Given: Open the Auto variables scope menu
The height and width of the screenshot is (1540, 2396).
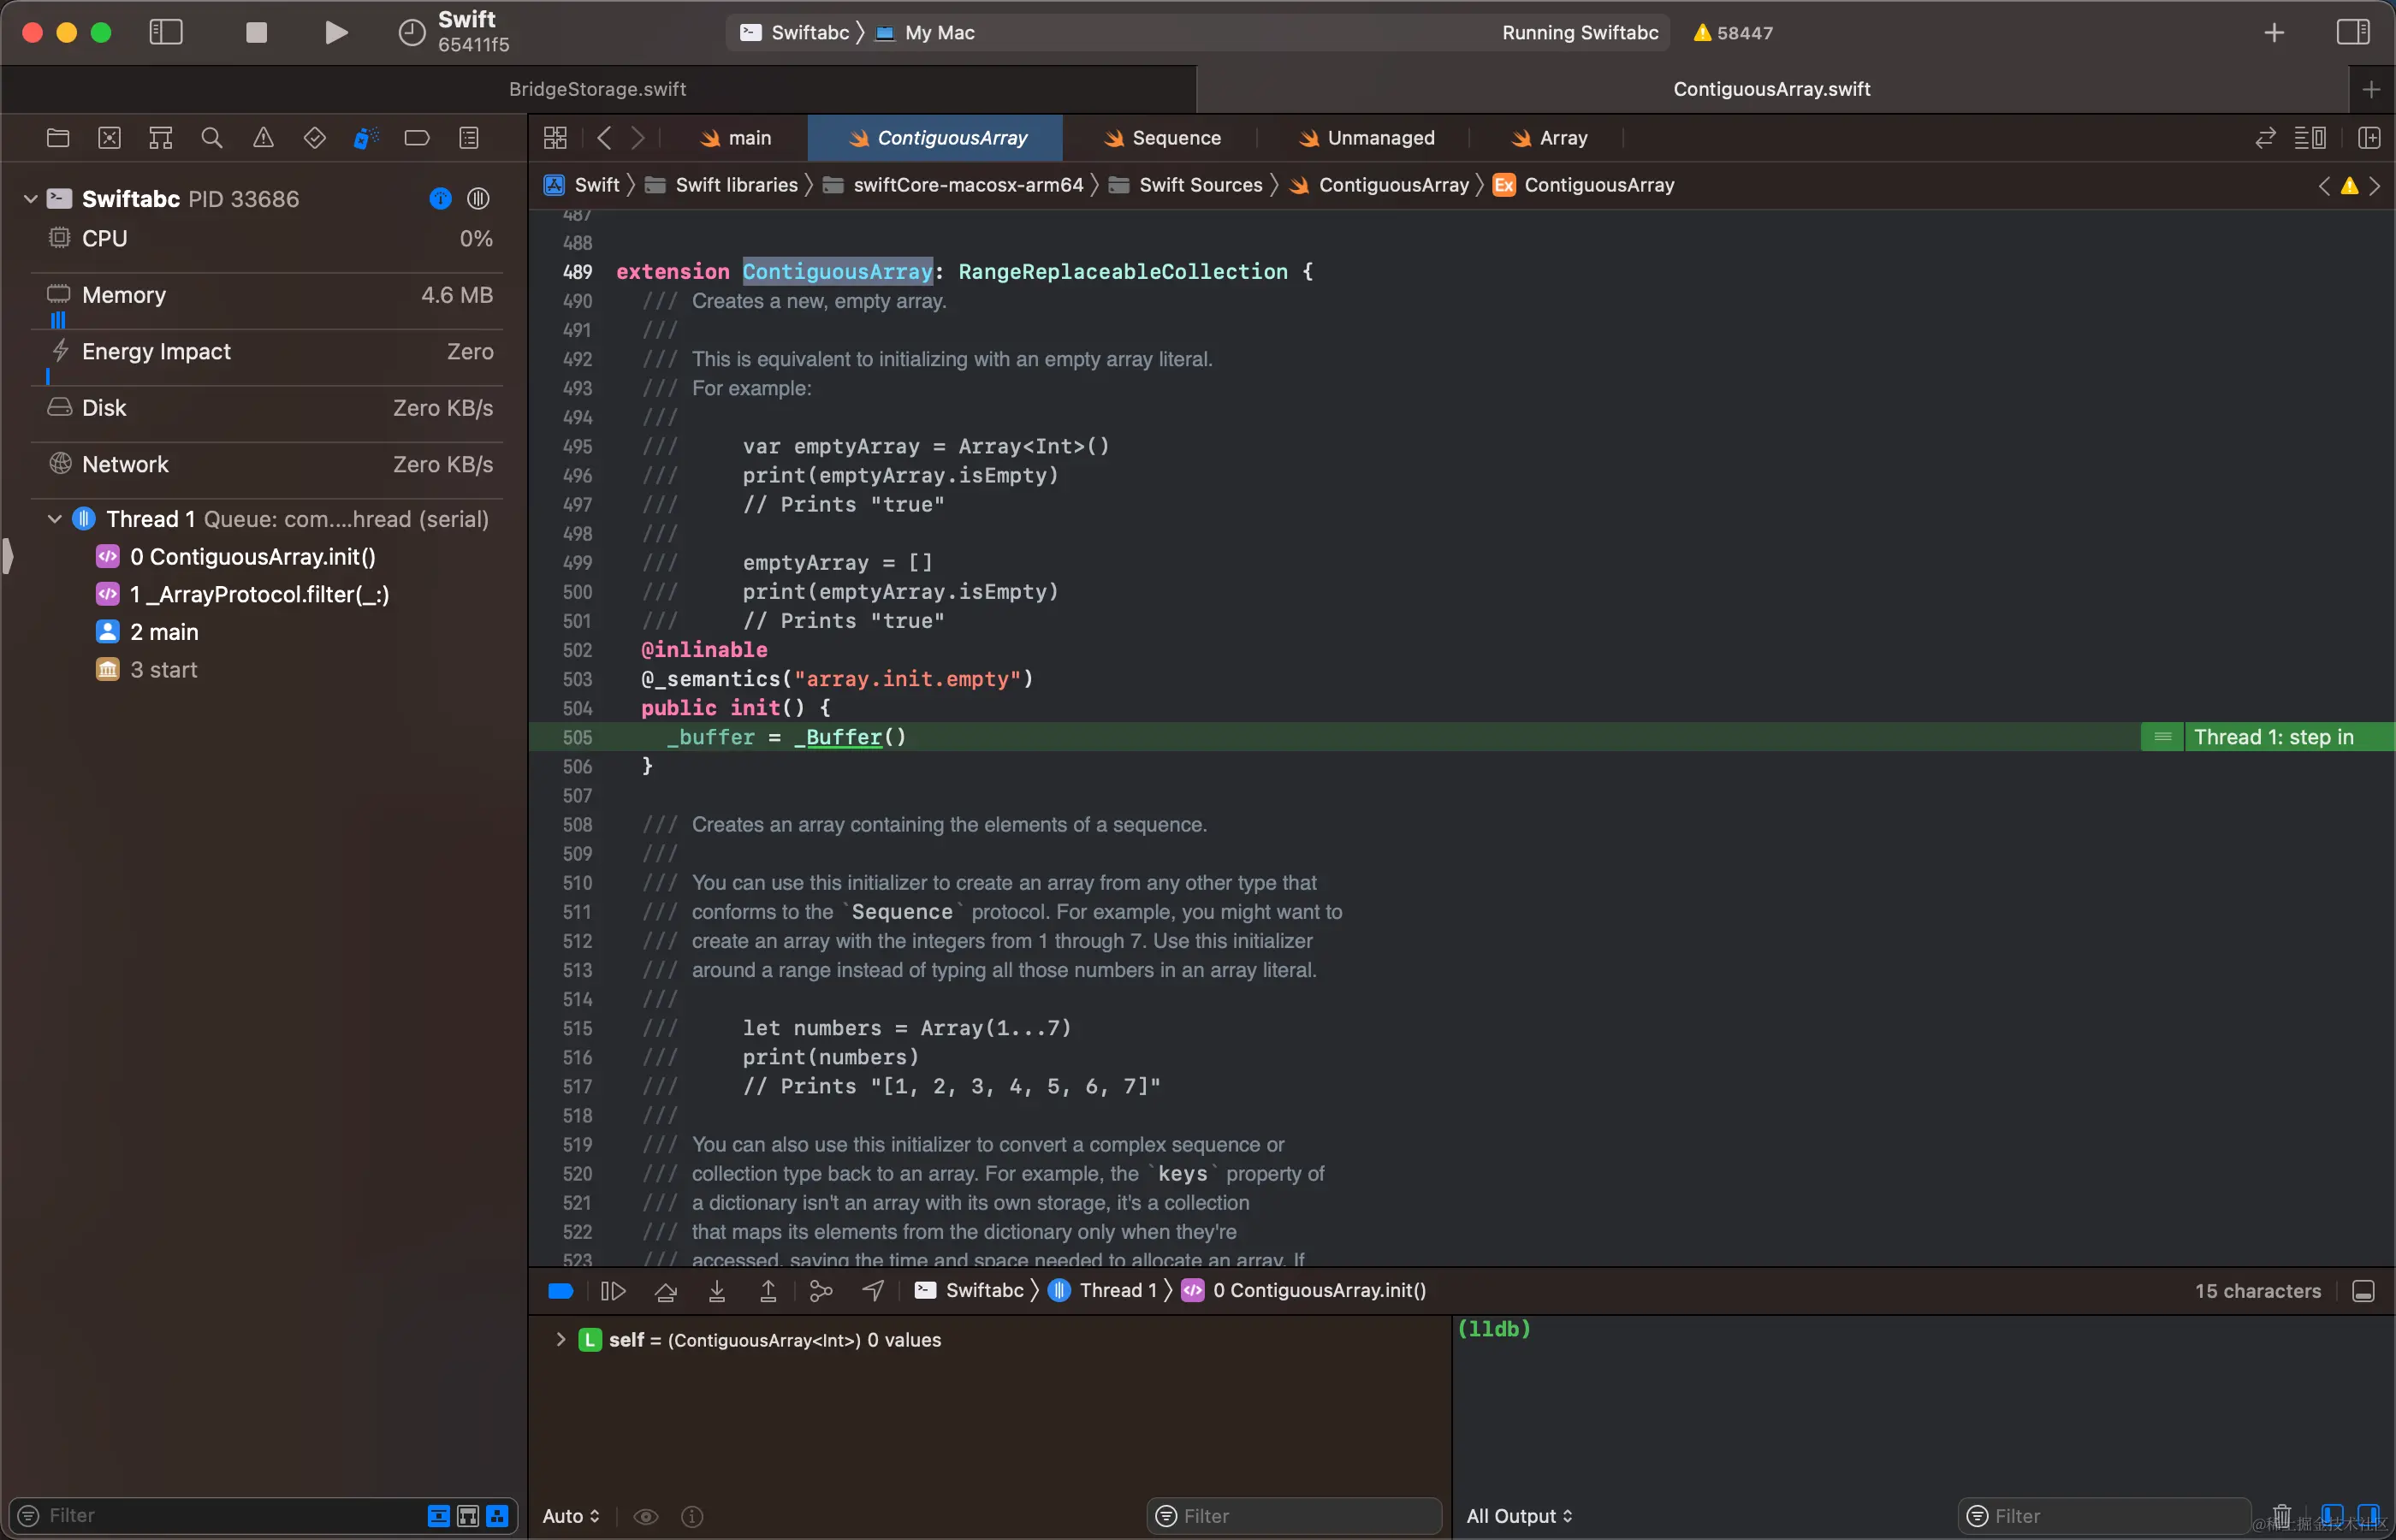Looking at the screenshot, I should (571, 1516).
